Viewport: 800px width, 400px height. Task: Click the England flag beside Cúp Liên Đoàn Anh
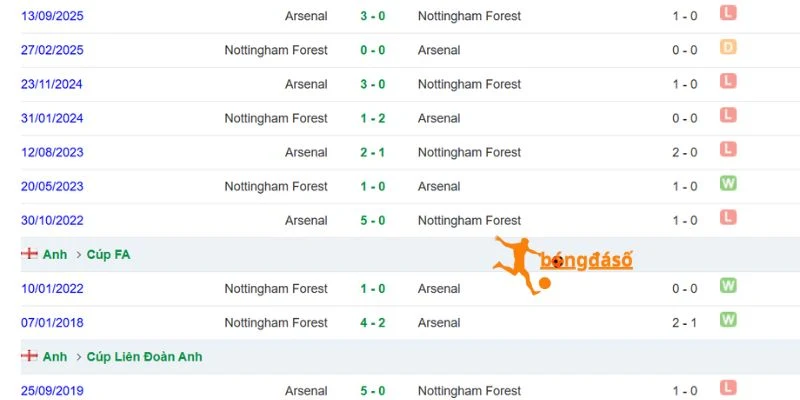click(x=29, y=356)
